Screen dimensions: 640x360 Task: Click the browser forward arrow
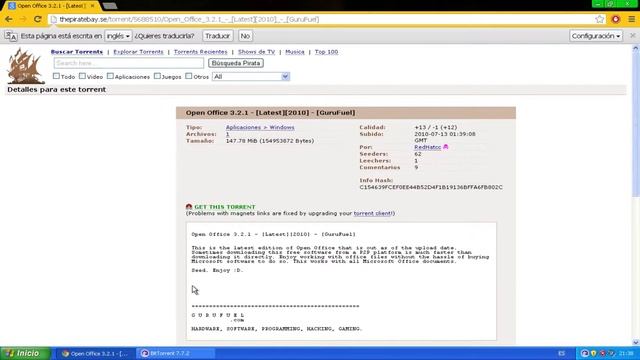(x=23, y=19)
